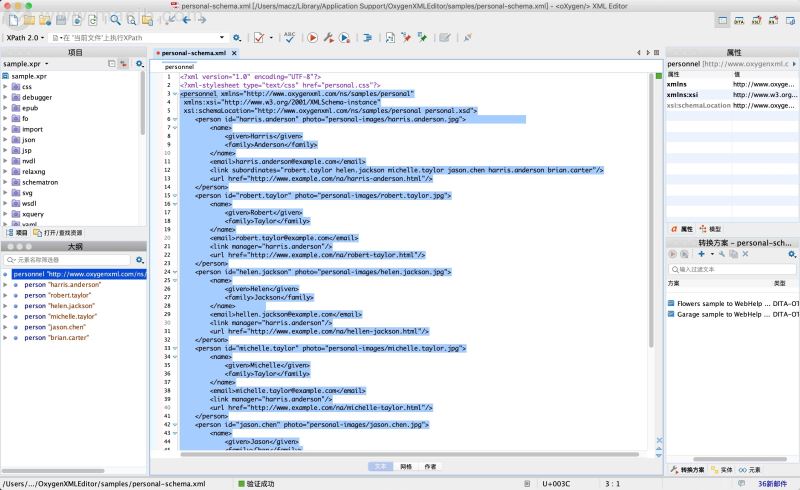Open Transformation Scenarios panel gear icon
800x490 pixels.
point(792,254)
